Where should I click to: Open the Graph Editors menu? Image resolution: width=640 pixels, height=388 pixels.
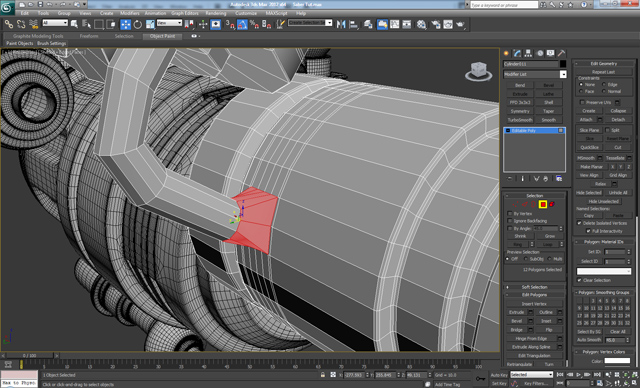(x=184, y=13)
